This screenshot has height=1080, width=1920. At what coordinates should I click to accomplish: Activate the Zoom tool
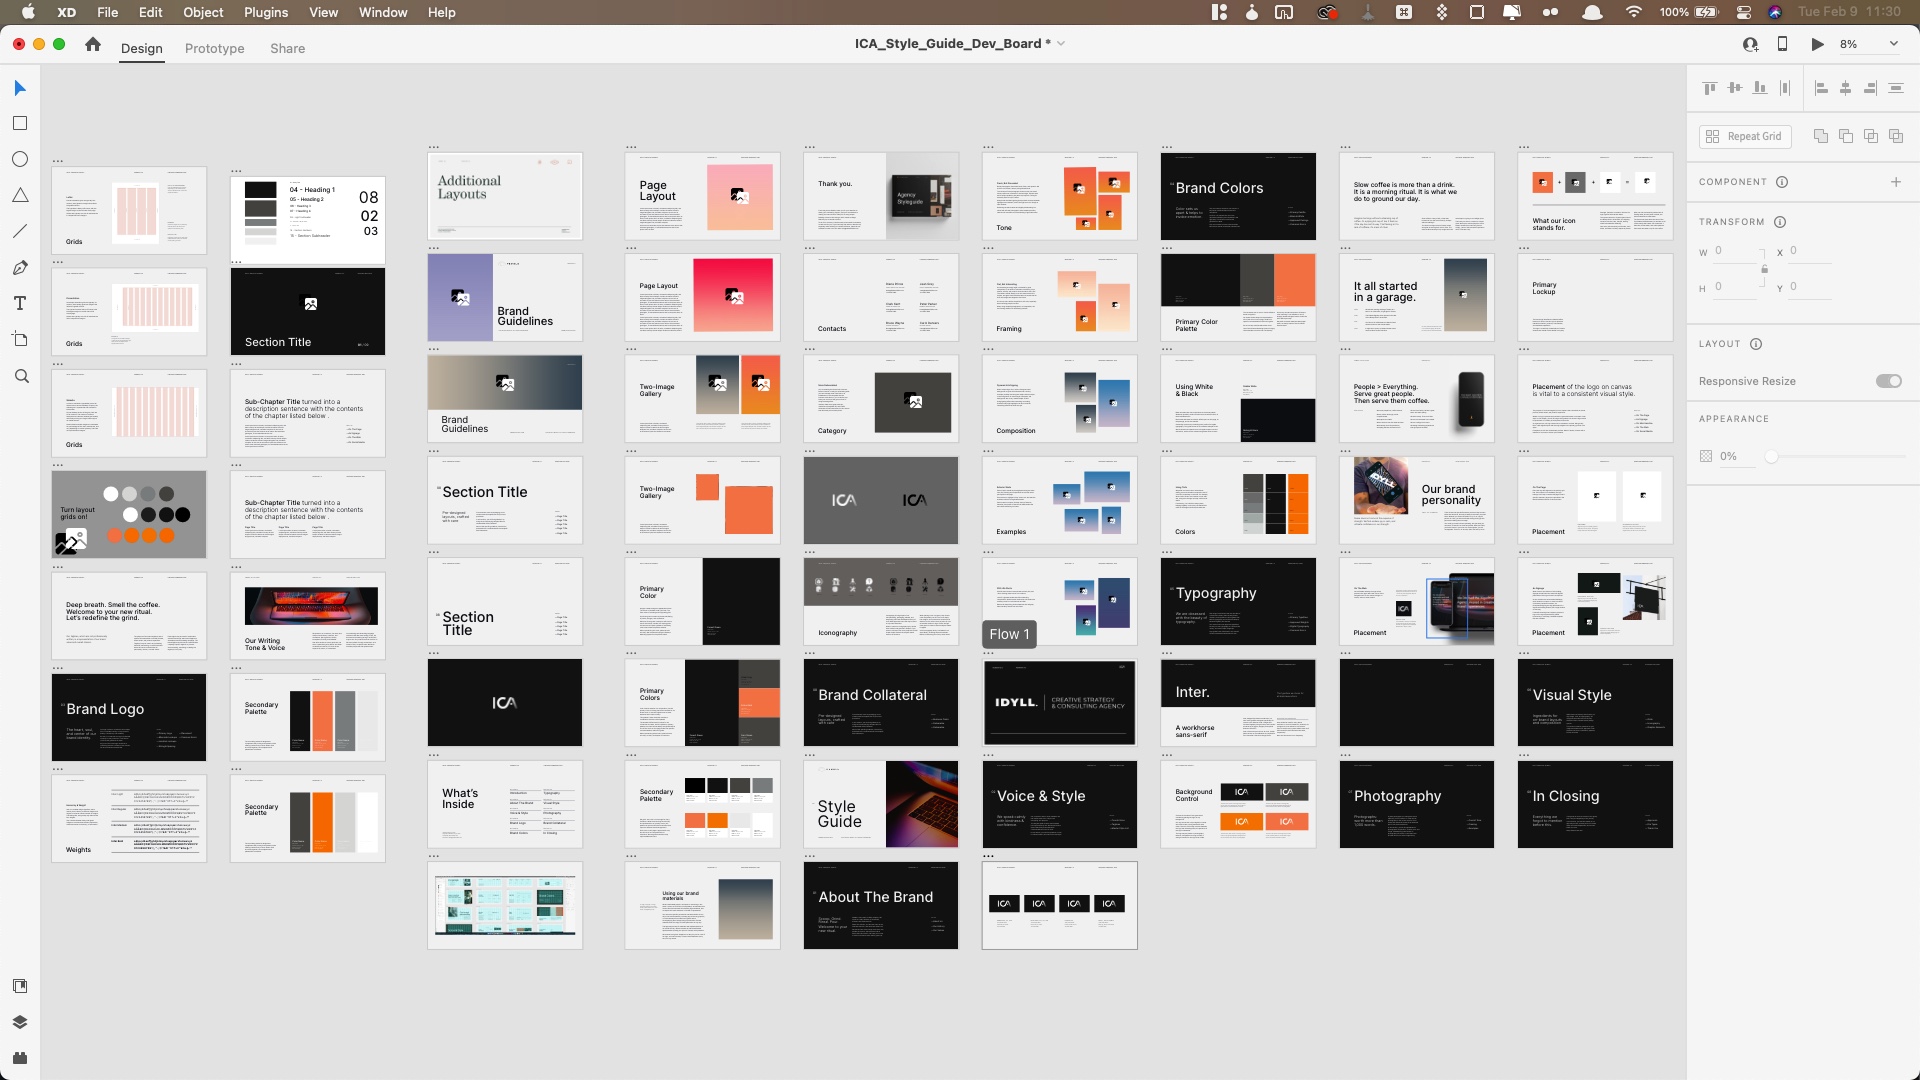coord(21,377)
